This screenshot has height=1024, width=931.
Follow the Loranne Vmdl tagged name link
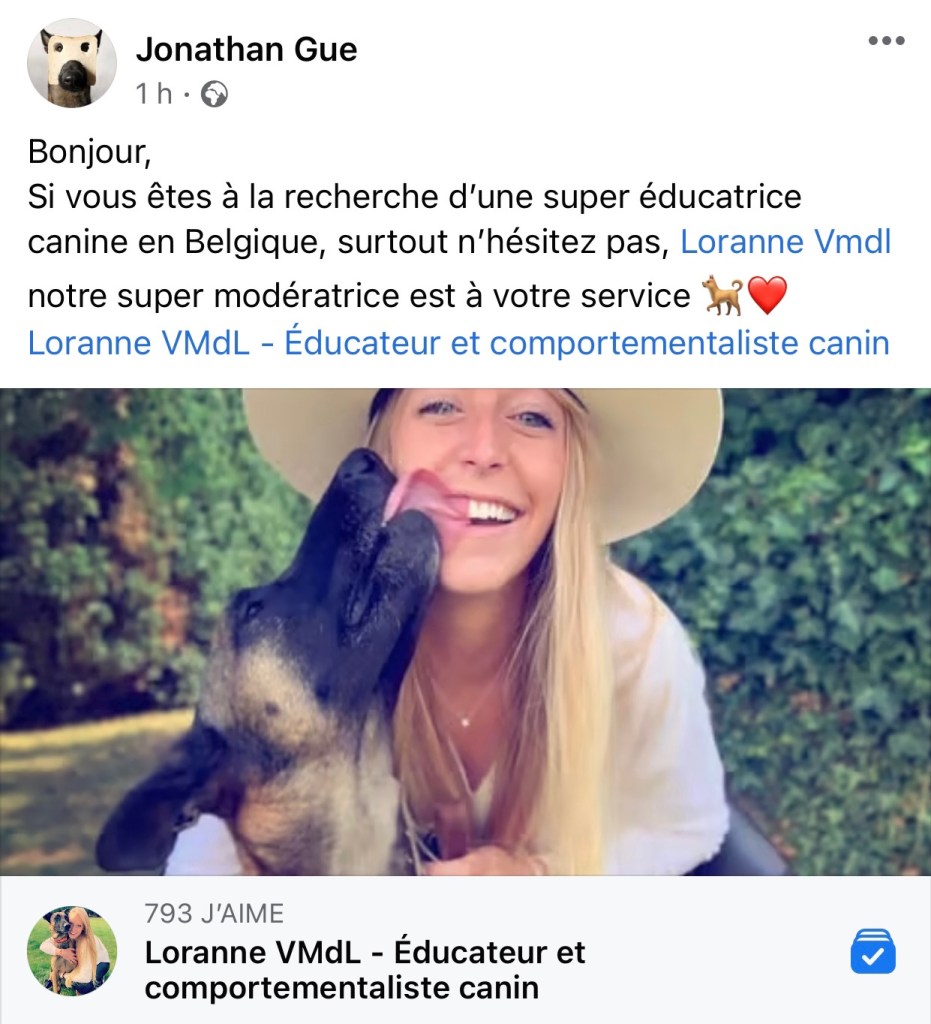click(785, 242)
